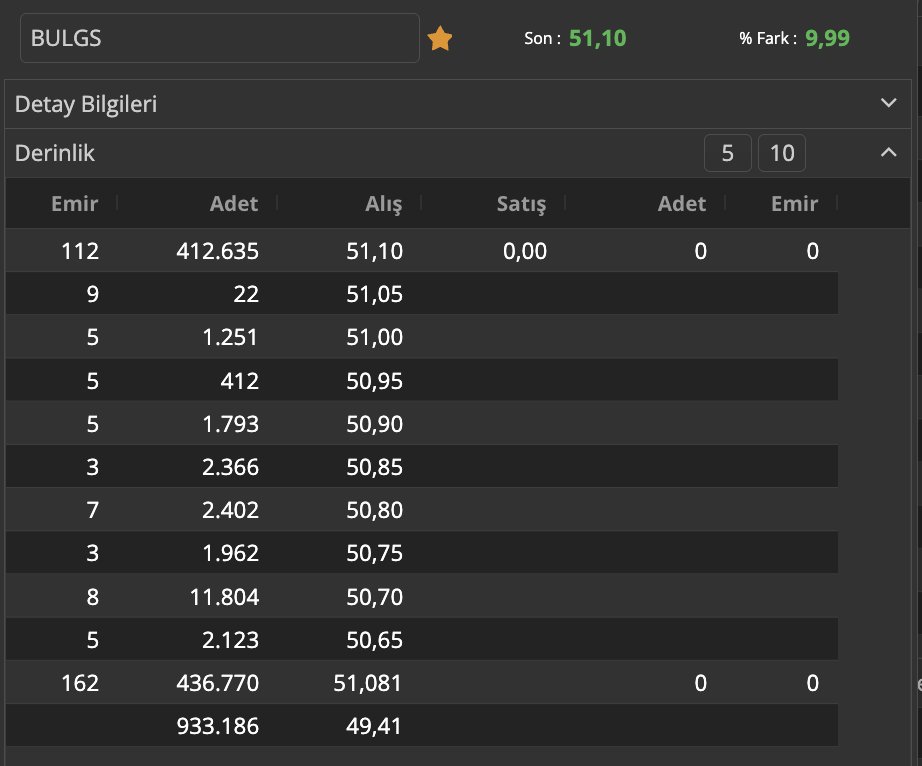The height and width of the screenshot is (766, 922).
Task: Click quantity 2.402
Action: point(230,510)
